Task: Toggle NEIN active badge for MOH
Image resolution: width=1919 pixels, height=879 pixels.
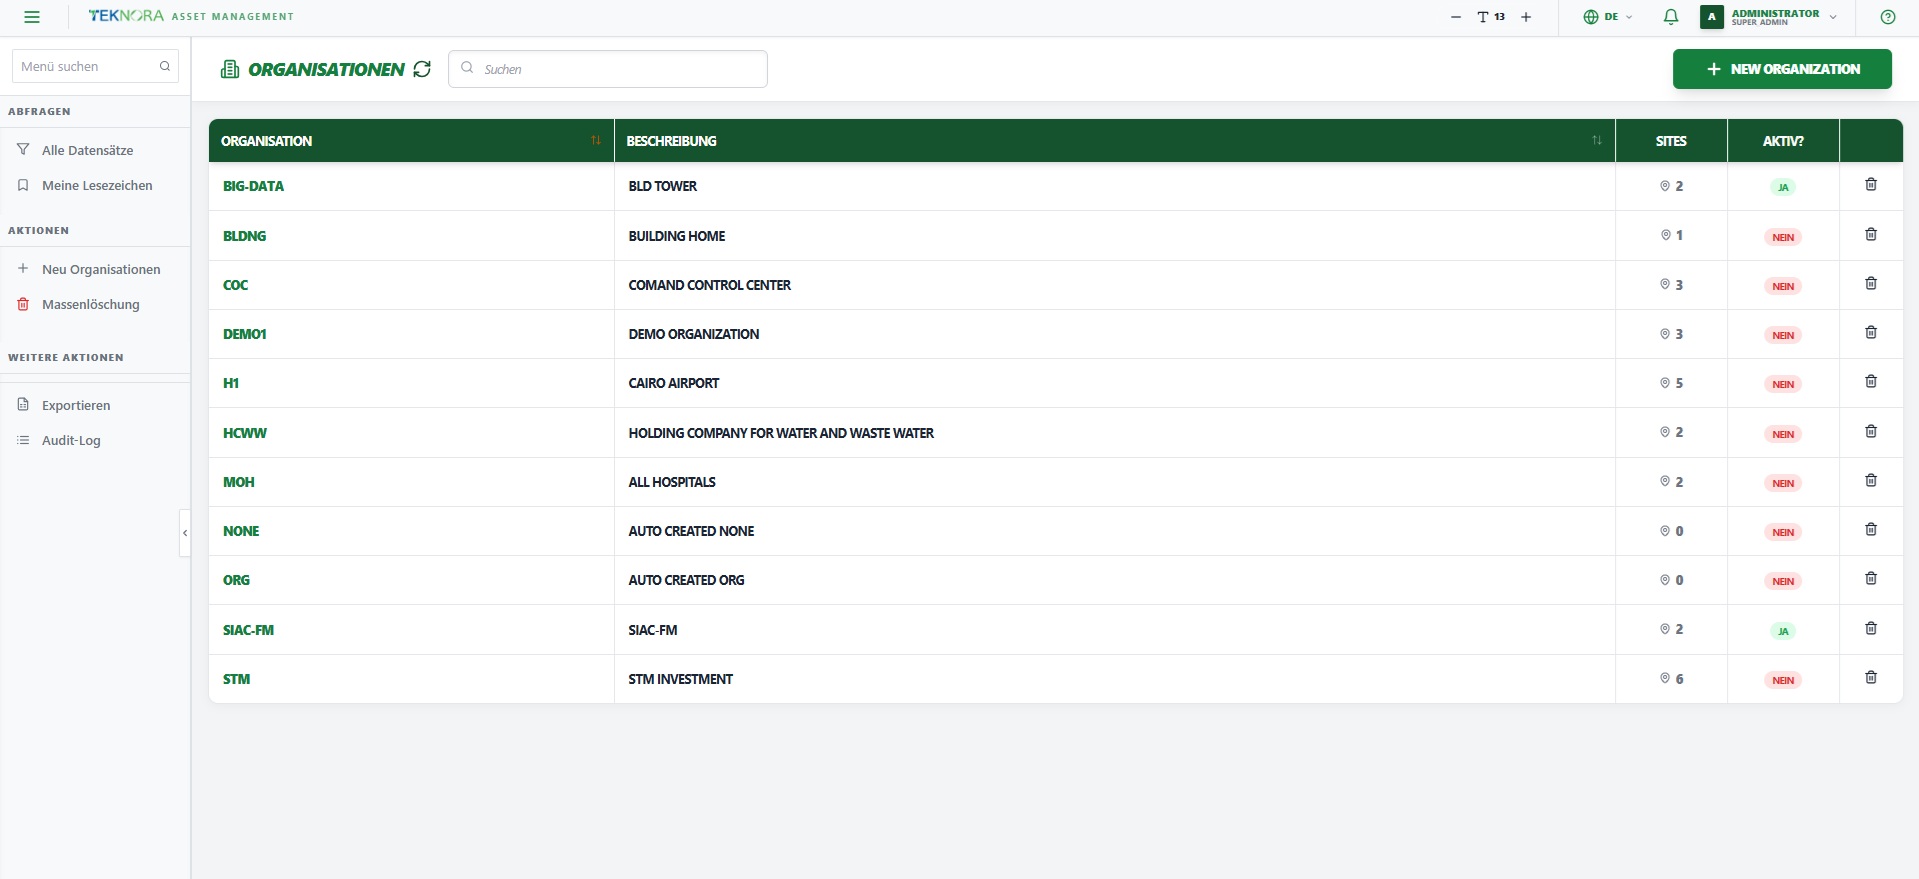Action: (x=1783, y=483)
